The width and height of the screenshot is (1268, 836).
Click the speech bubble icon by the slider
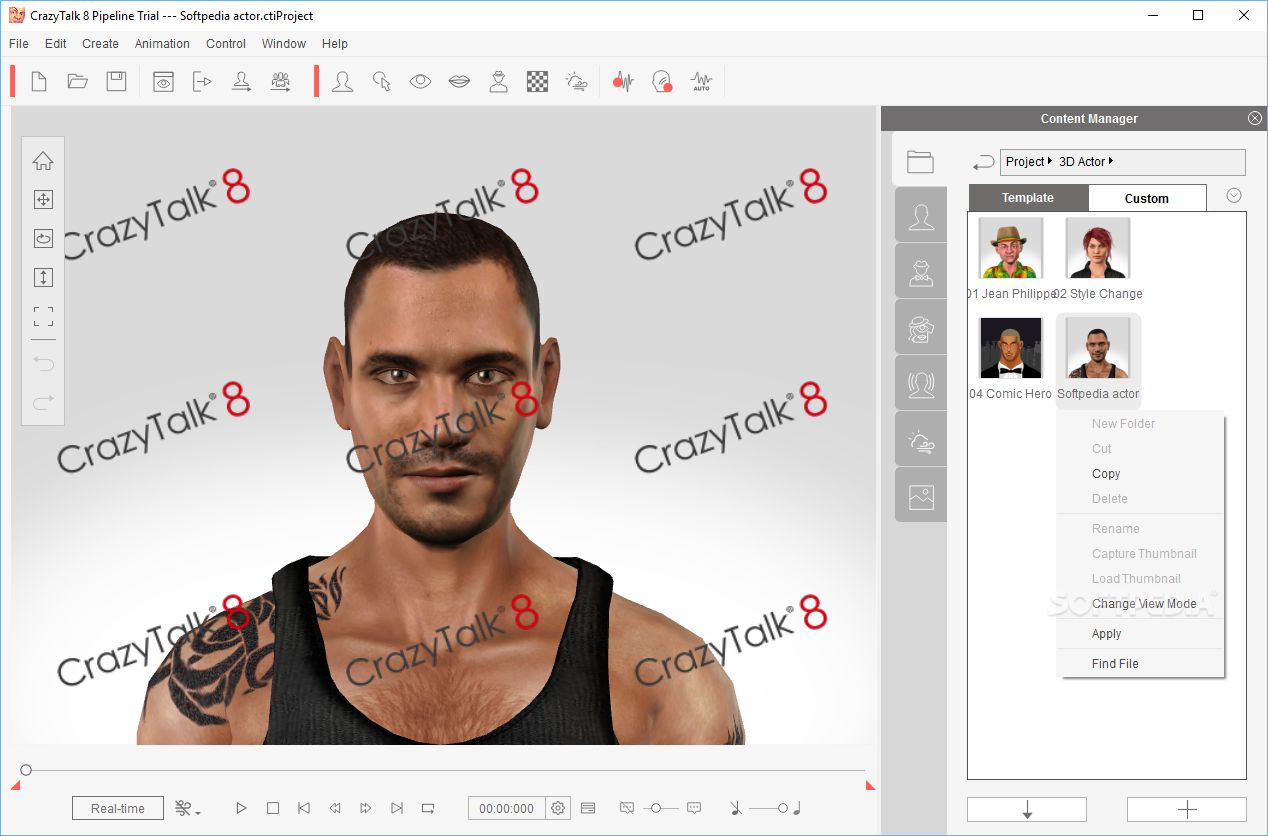coord(694,808)
